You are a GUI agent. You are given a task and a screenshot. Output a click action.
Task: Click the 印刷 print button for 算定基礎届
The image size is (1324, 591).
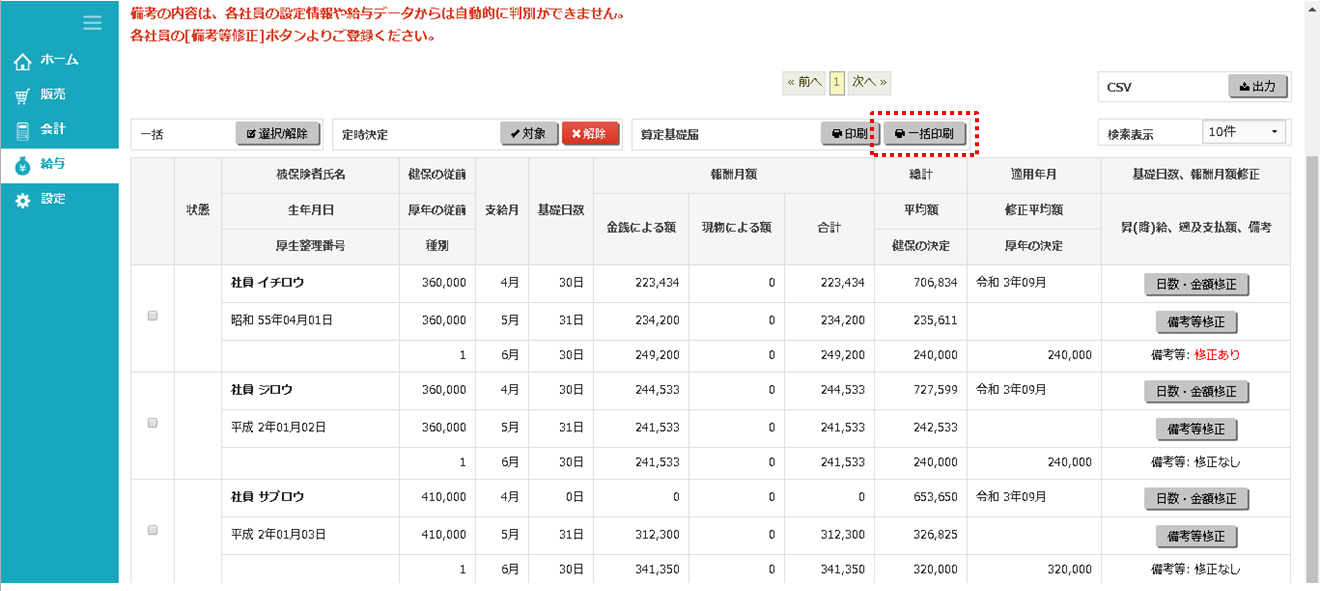(x=849, y=134)
